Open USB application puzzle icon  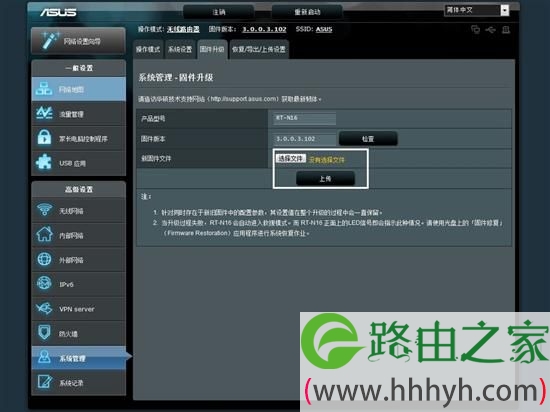[x=44, y=162]
